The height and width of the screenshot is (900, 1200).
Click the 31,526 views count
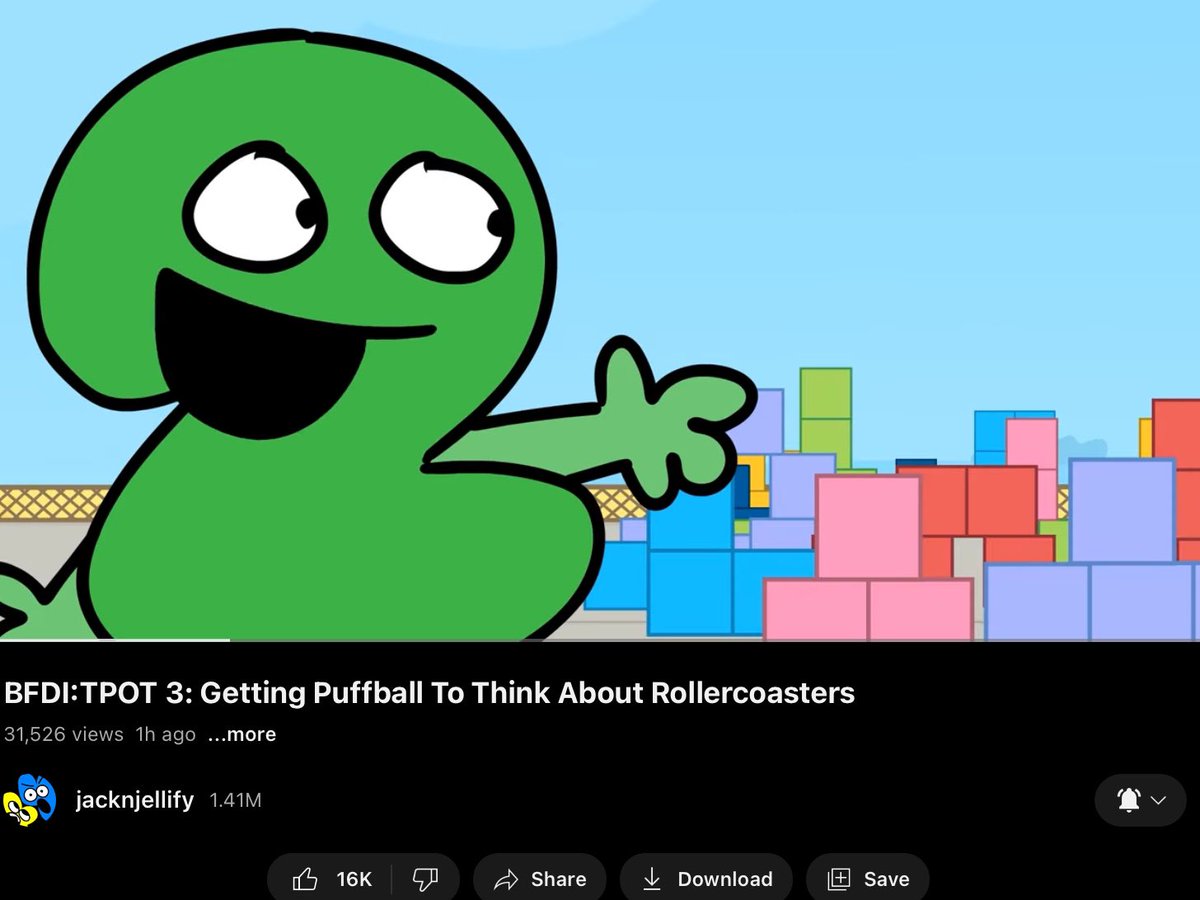click(x=64, y=734)
